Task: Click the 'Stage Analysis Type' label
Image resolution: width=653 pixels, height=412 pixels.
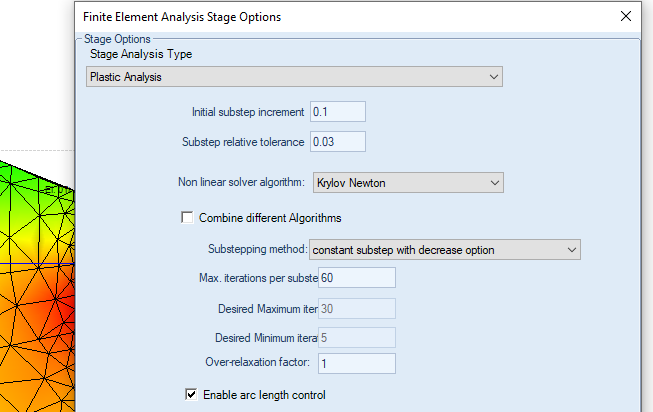Action: [x=141, y=54]
